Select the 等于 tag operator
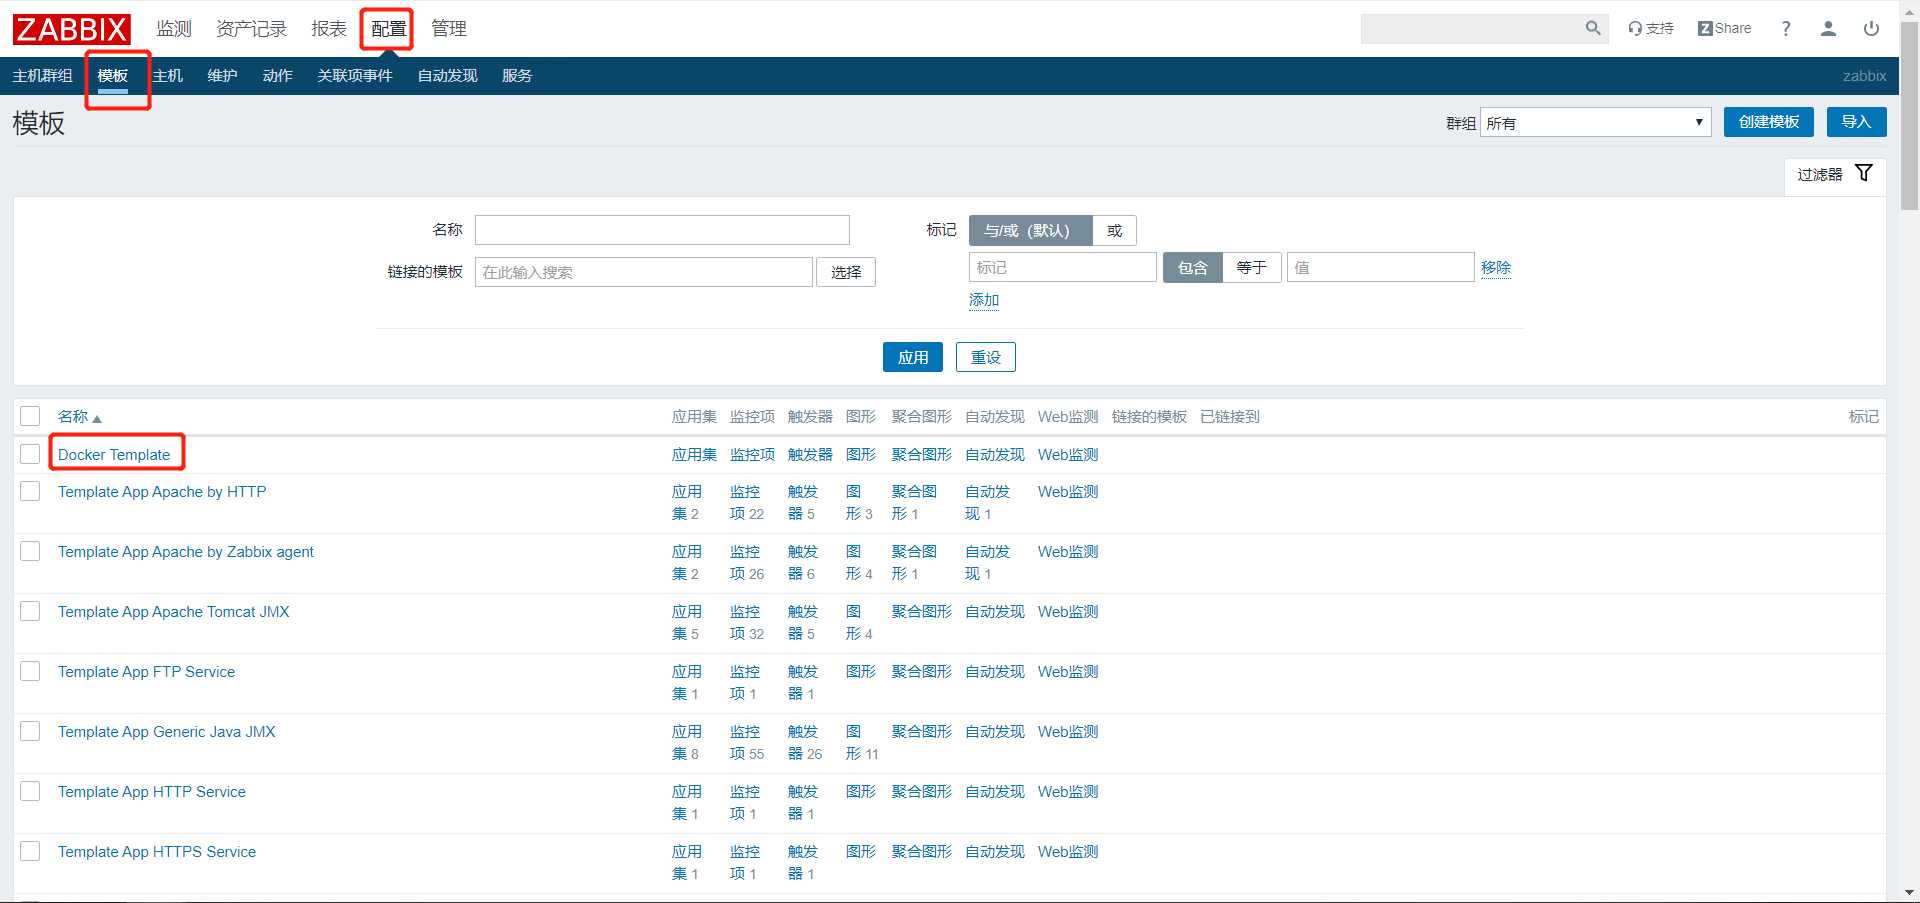 (x=1251, y=268)
